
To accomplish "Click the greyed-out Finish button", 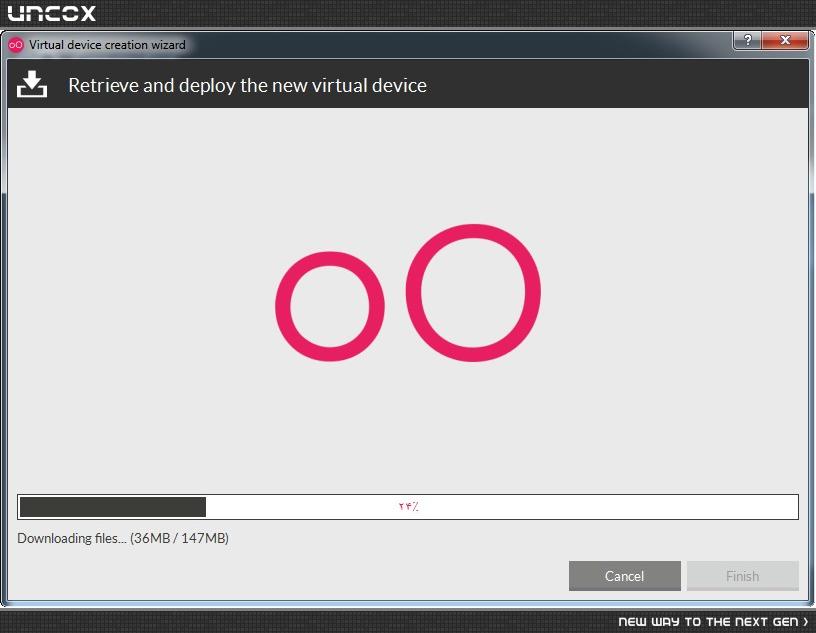I will 743,576.
